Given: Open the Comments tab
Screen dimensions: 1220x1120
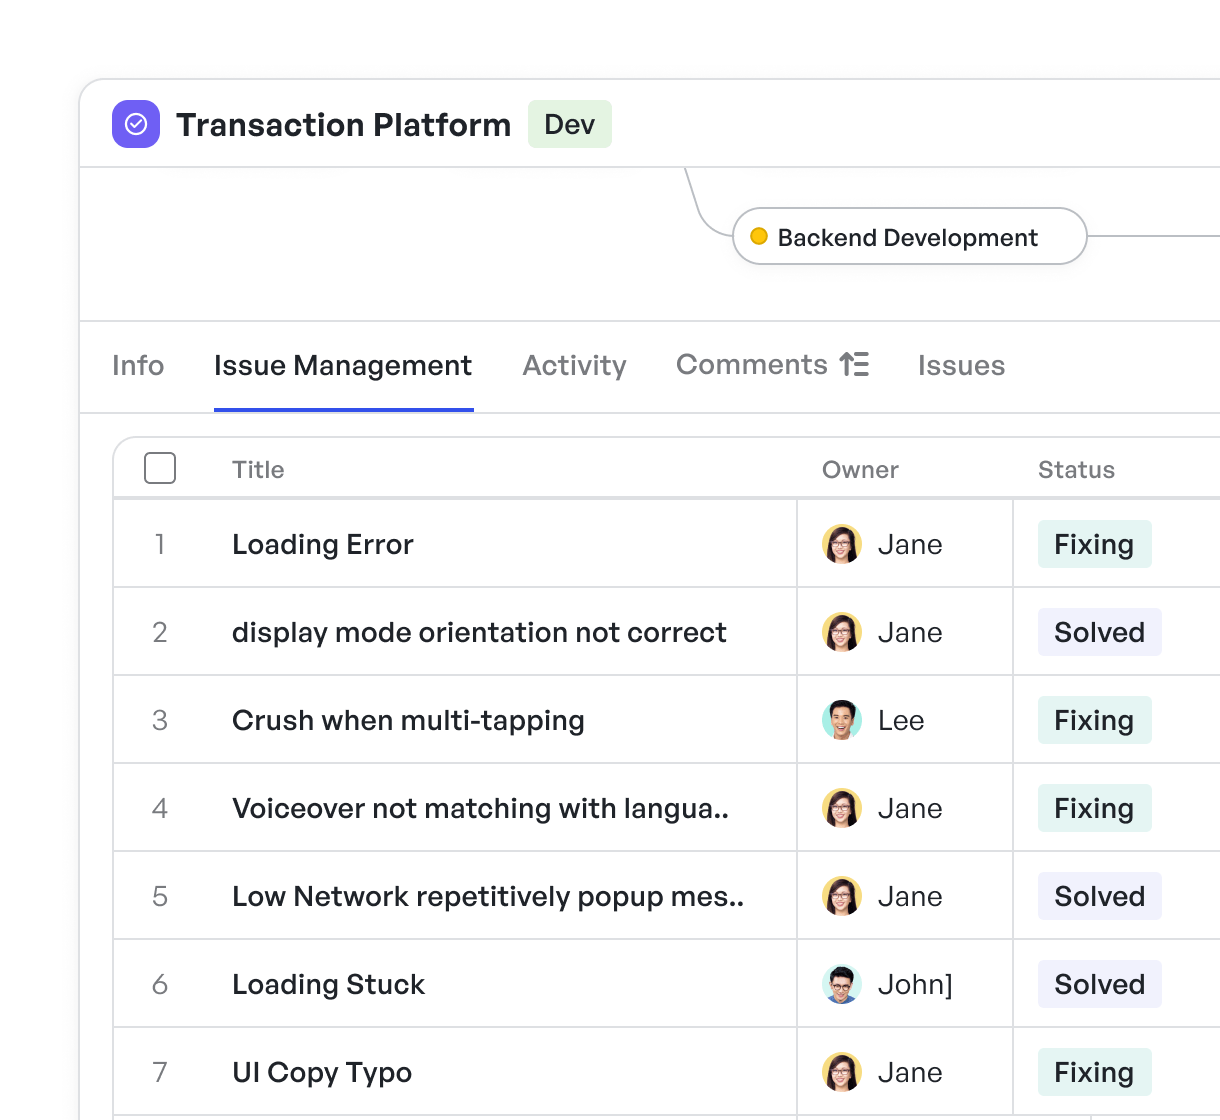Looking at the screenshot, I should point(752,364).
